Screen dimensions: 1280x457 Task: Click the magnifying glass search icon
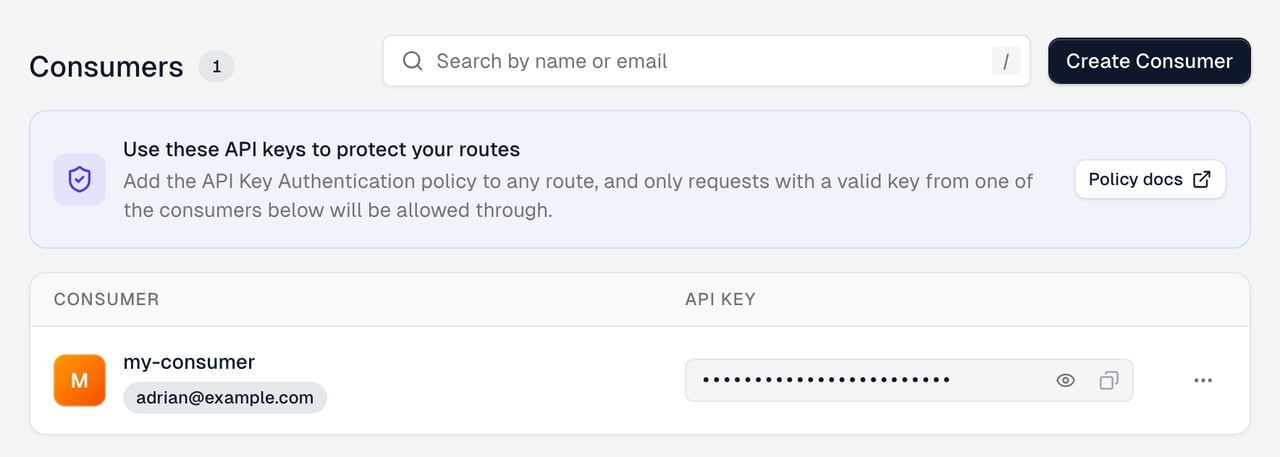(x=412, y=61)
